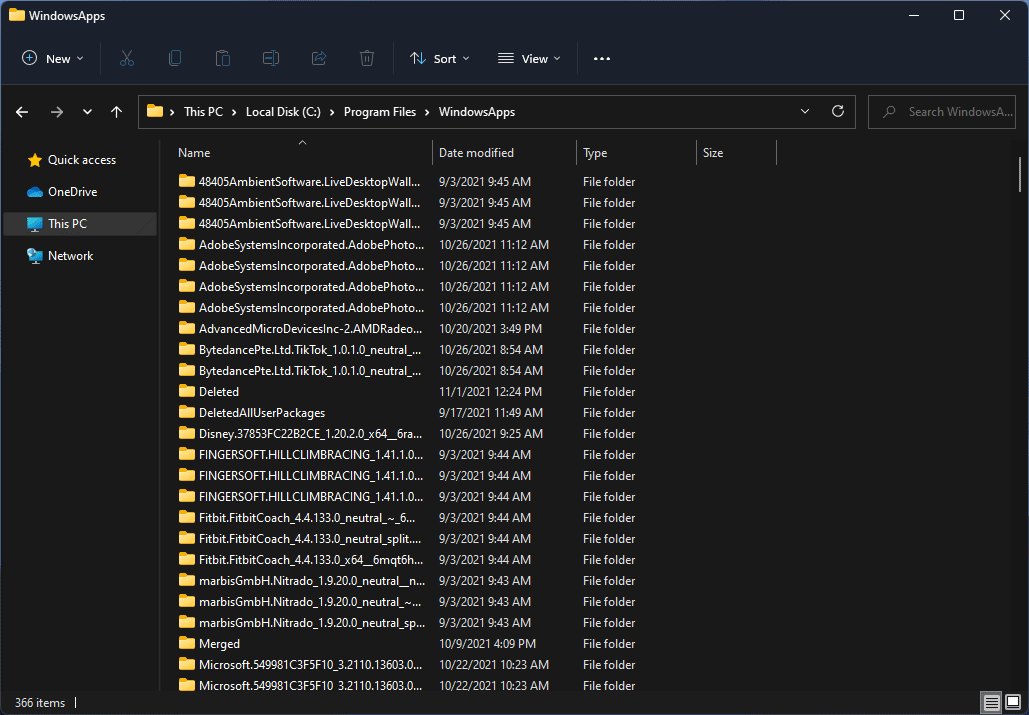
Task: Open Quick access in navigation pane
Action: [x=81, y=160]
